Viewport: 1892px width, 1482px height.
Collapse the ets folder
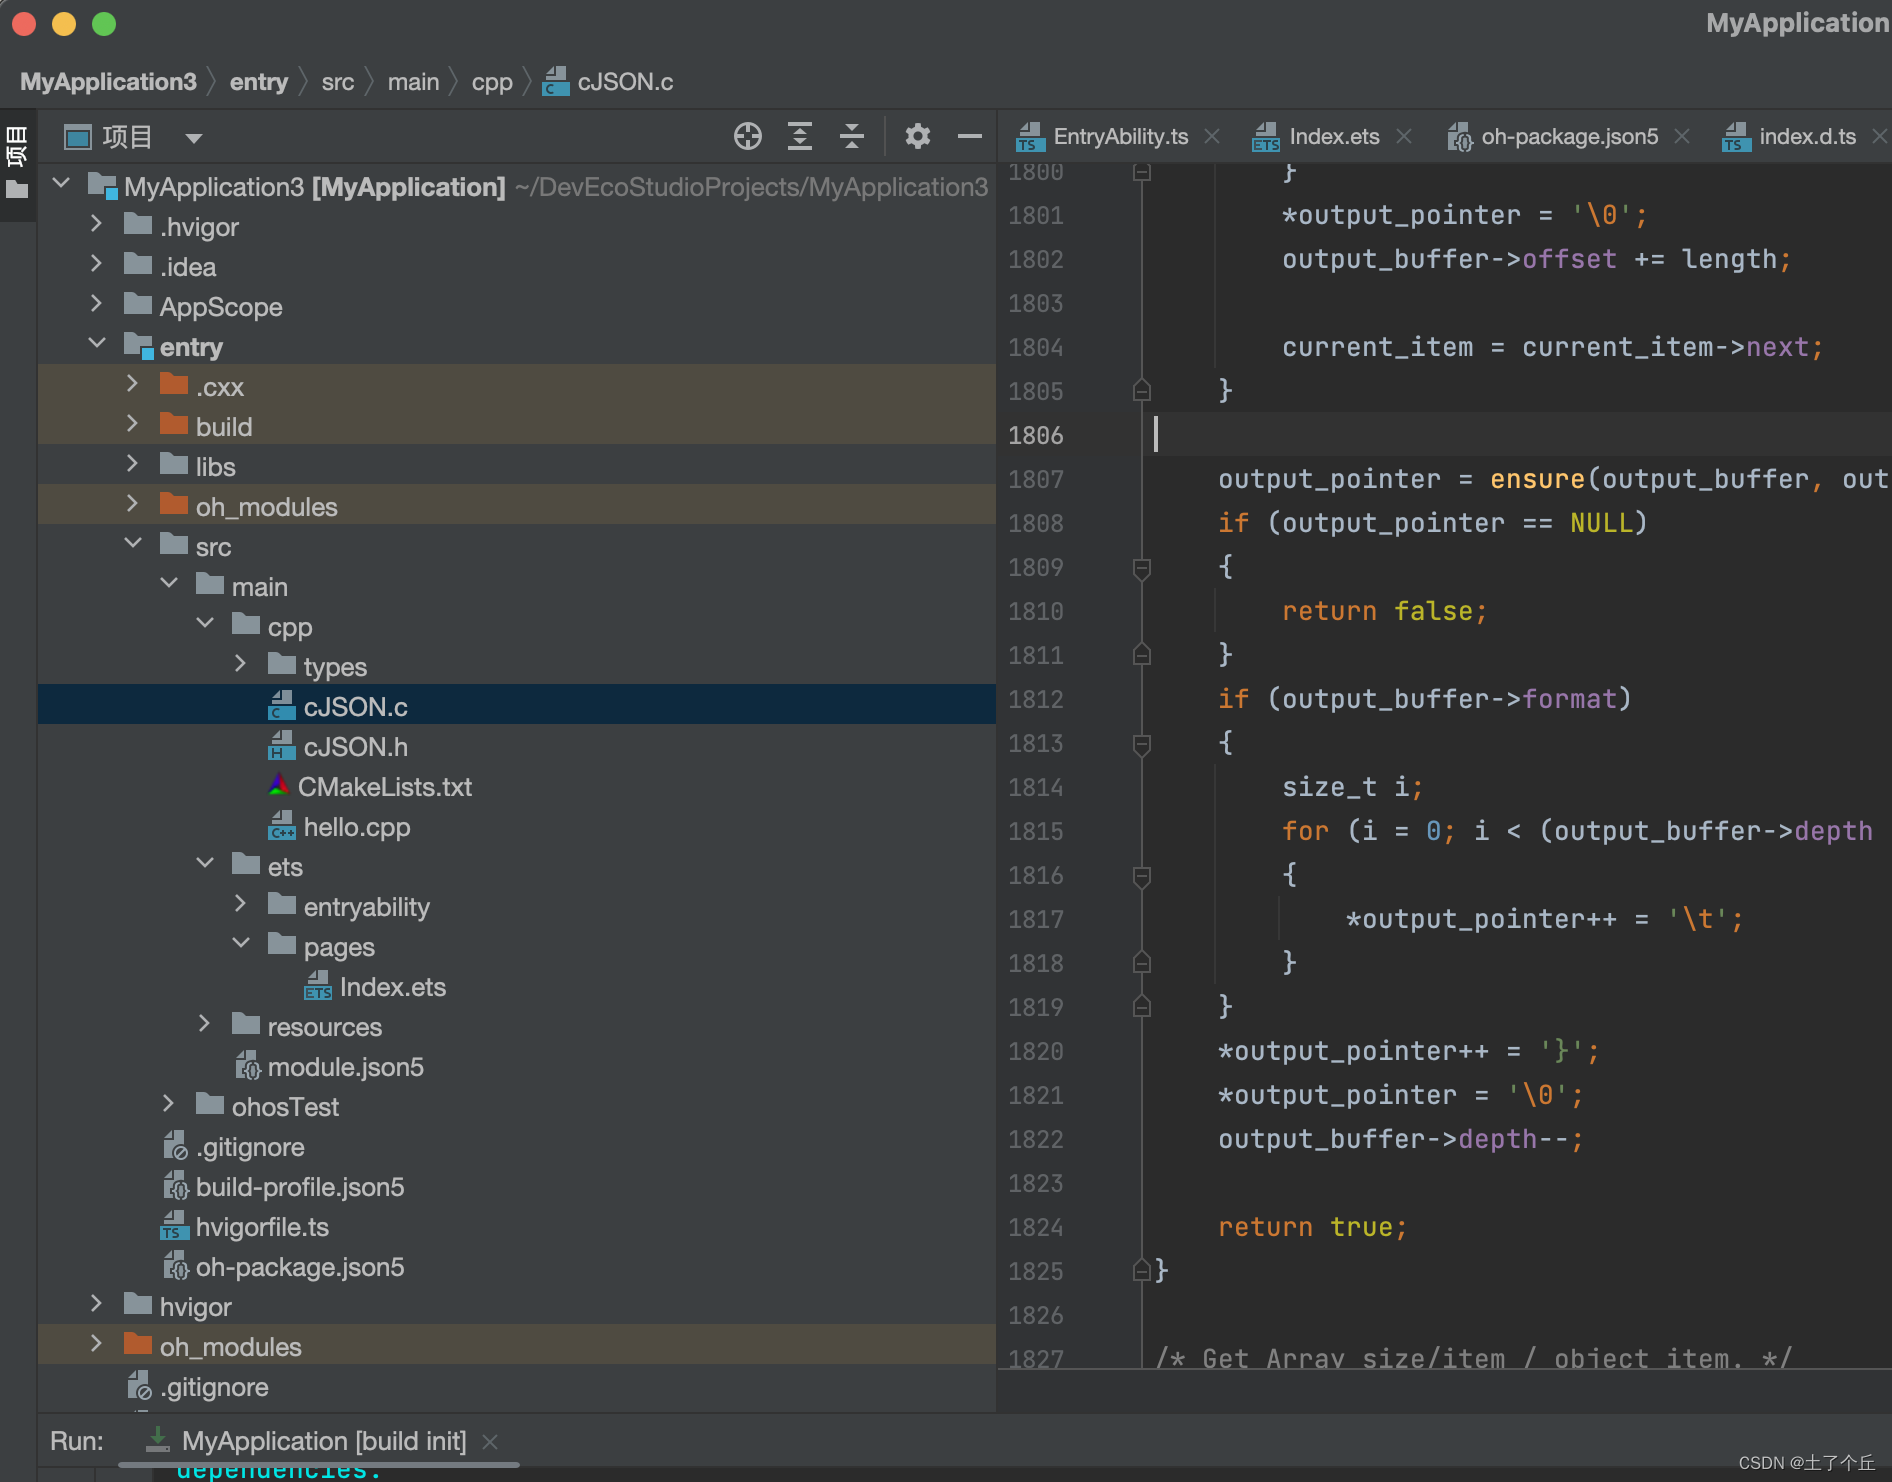[x=204, y=864]
